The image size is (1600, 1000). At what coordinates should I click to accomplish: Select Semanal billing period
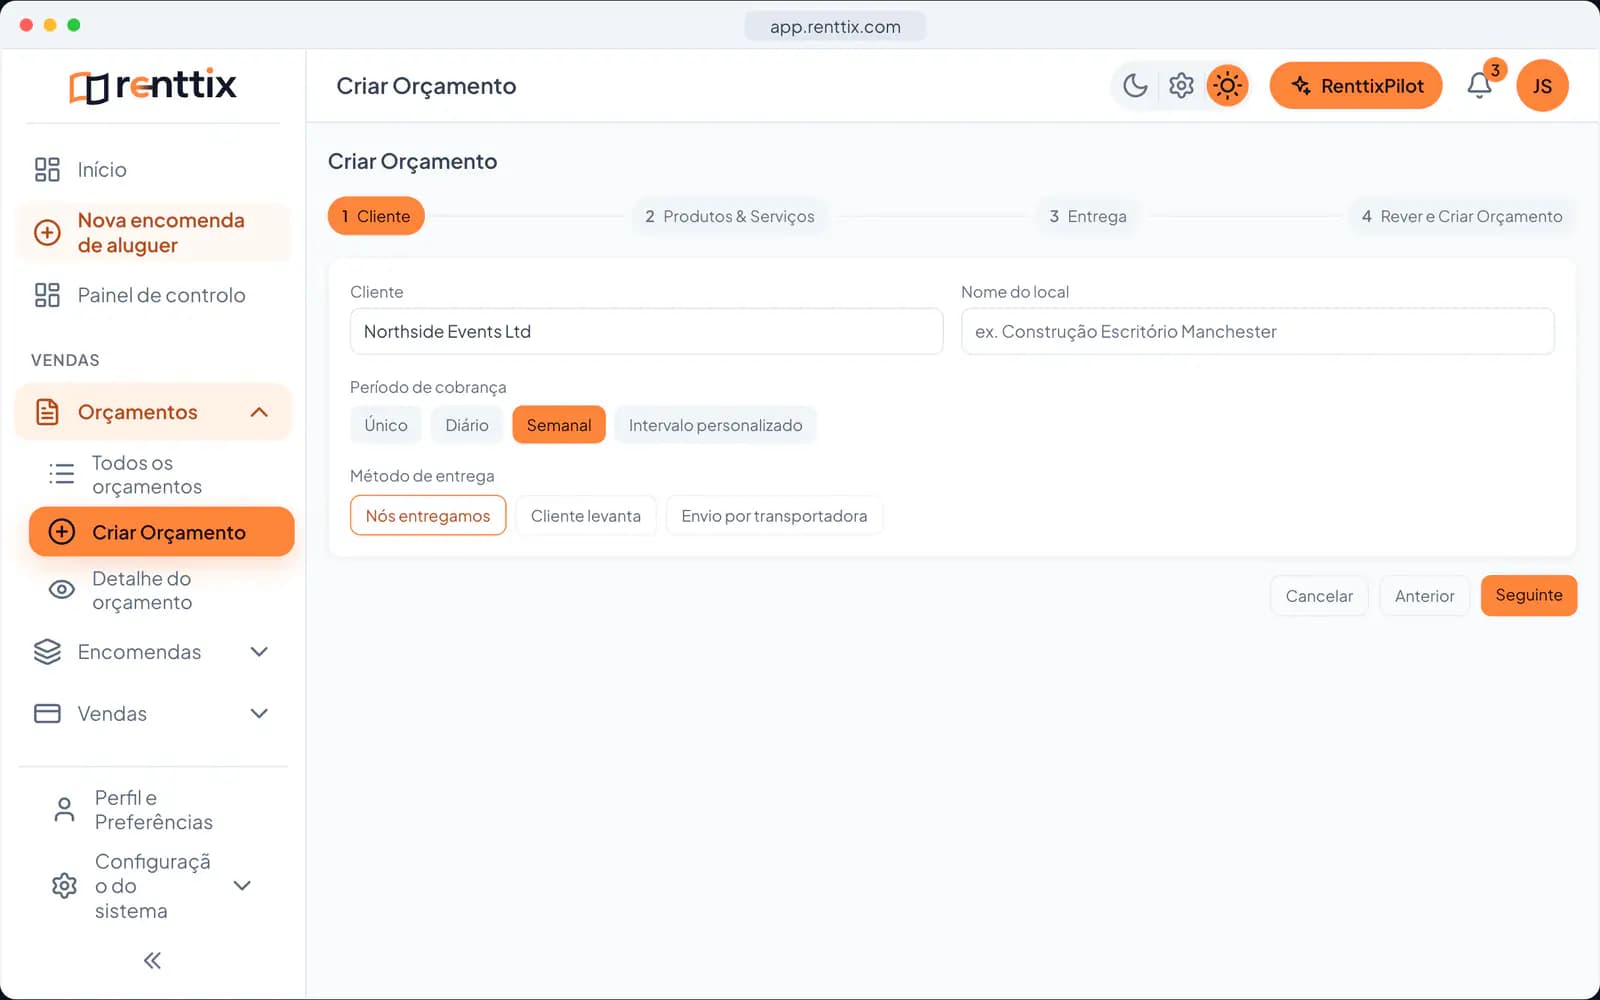pos(559,425)
